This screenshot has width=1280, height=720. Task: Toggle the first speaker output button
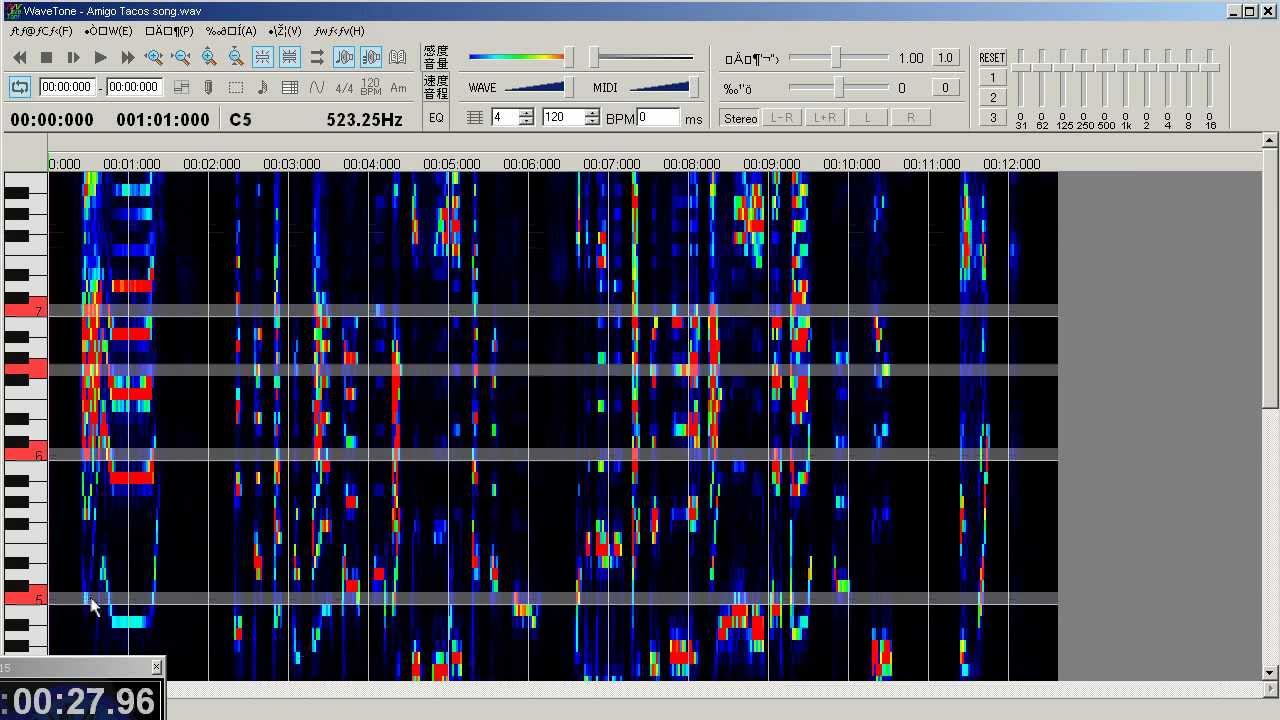(x=343, y=57)
